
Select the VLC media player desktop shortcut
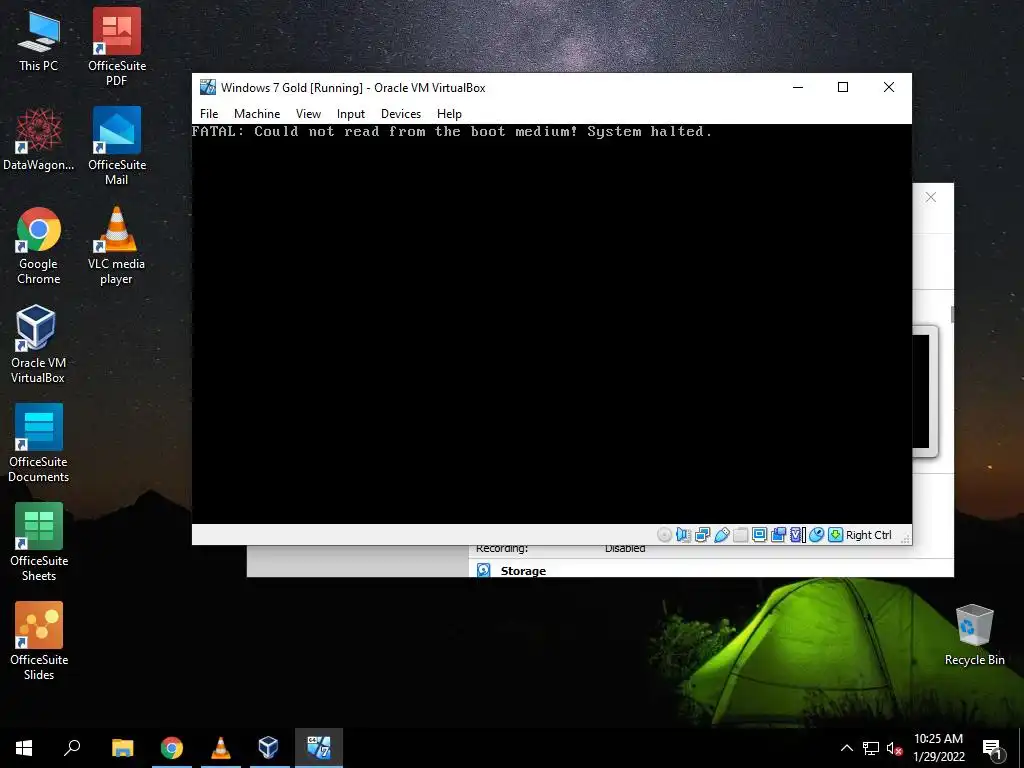[116, 246]
